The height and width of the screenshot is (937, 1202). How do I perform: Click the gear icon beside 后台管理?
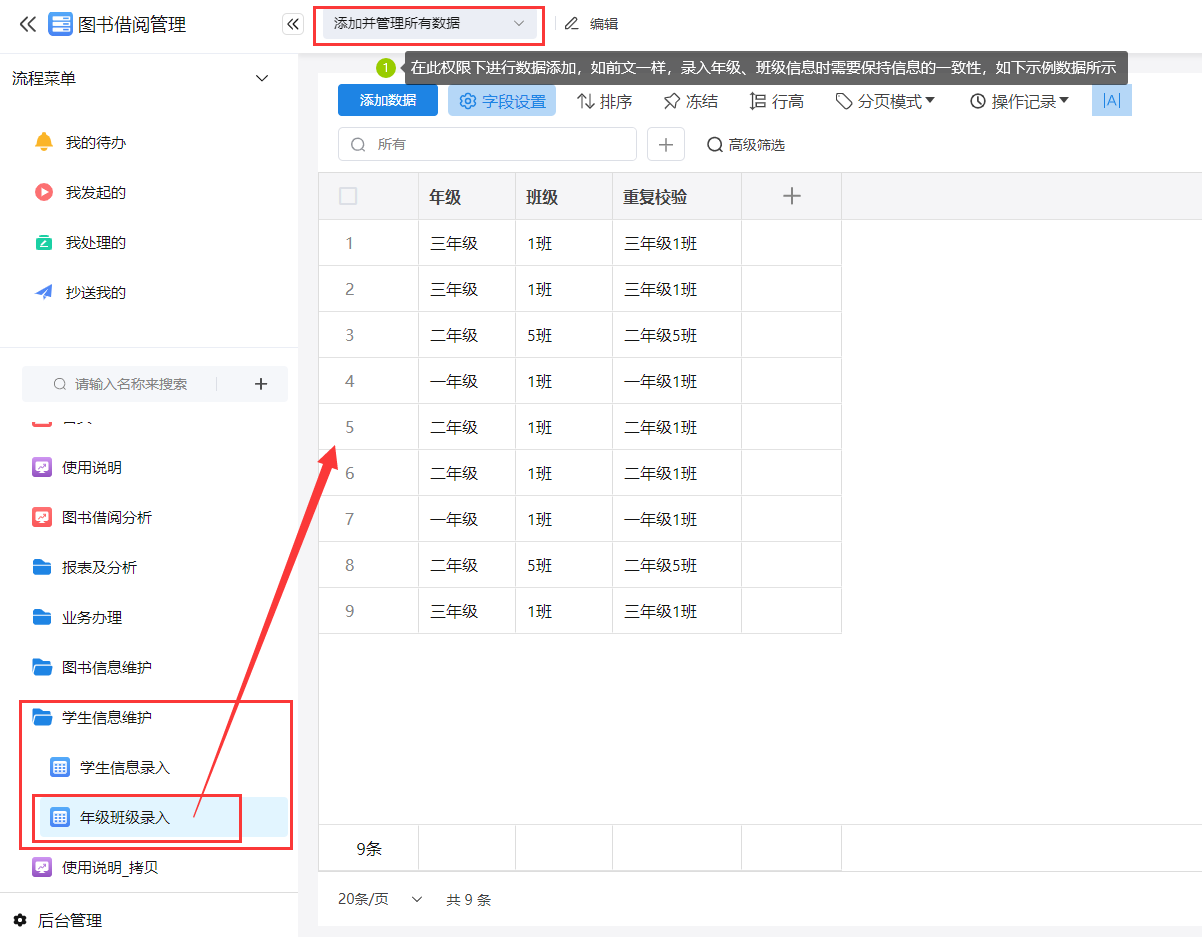20,920
